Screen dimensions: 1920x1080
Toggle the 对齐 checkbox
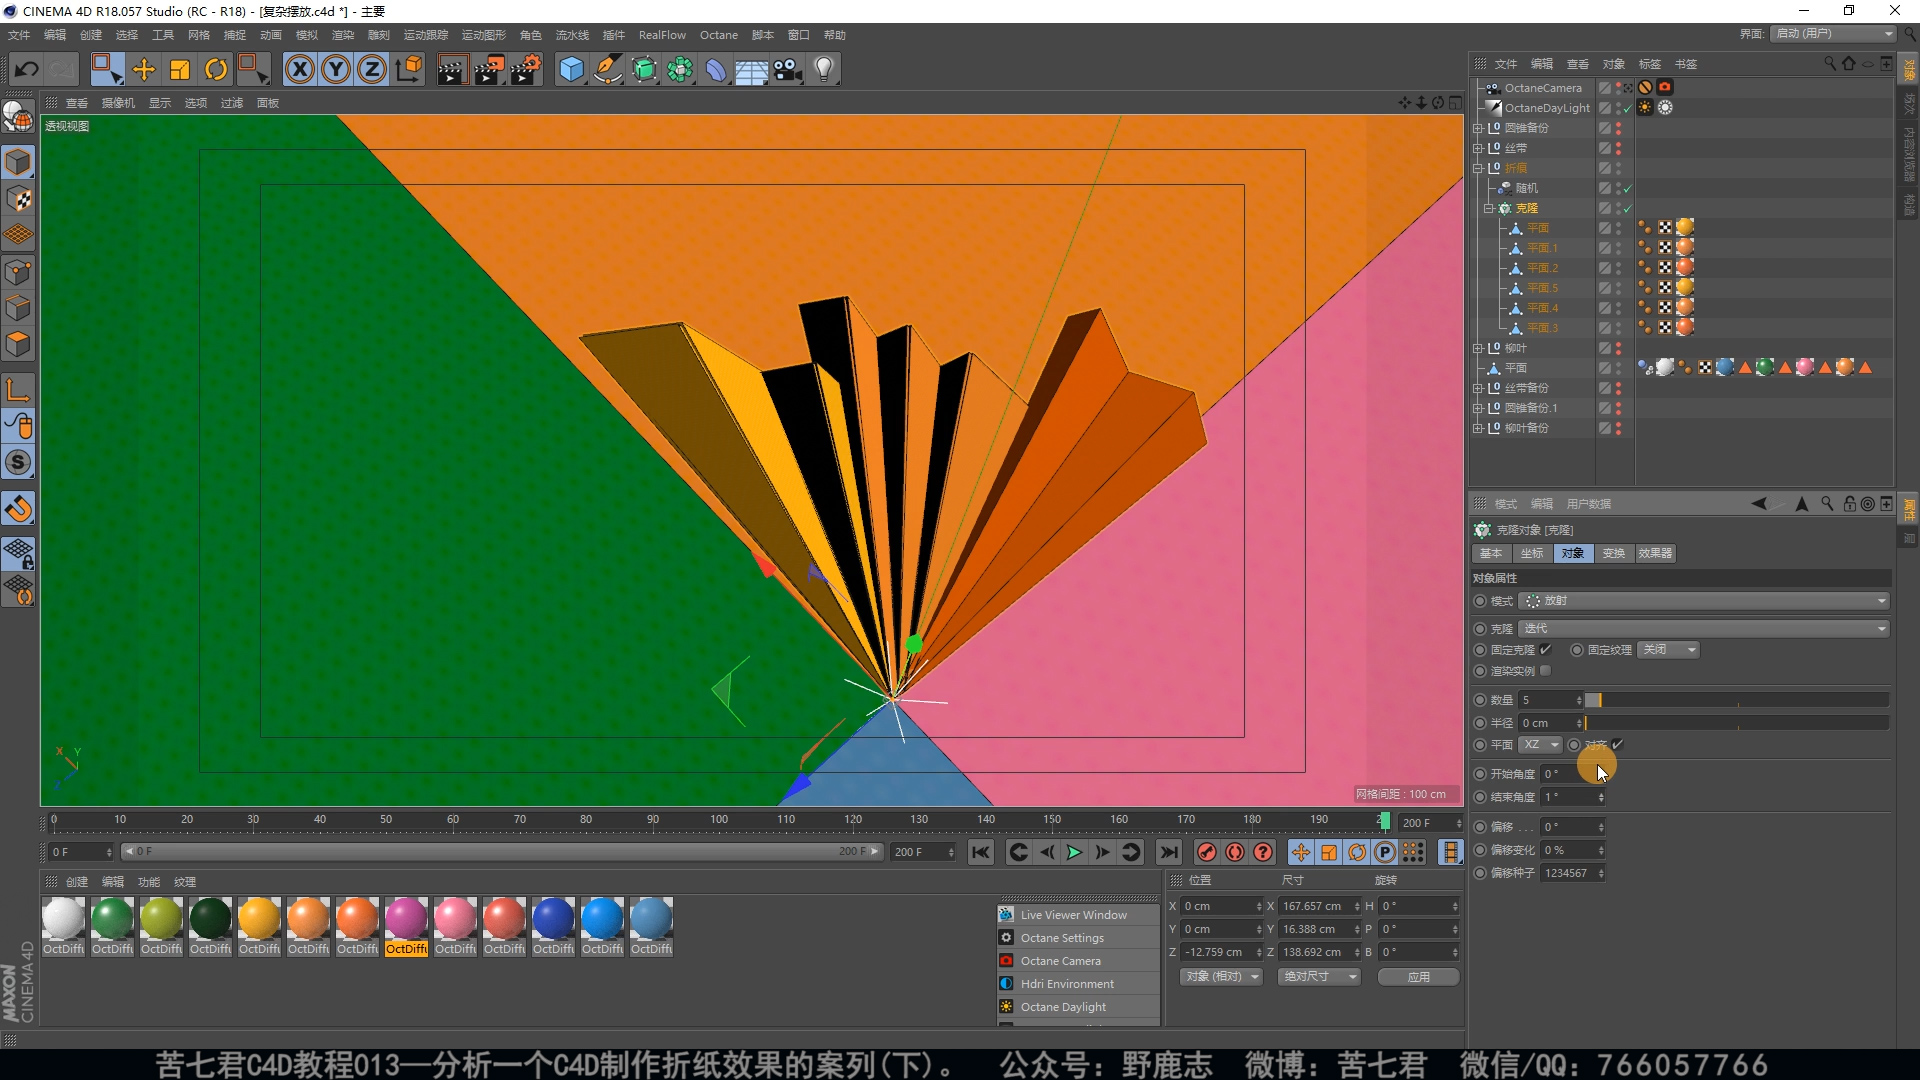(x=1617, y=745)
